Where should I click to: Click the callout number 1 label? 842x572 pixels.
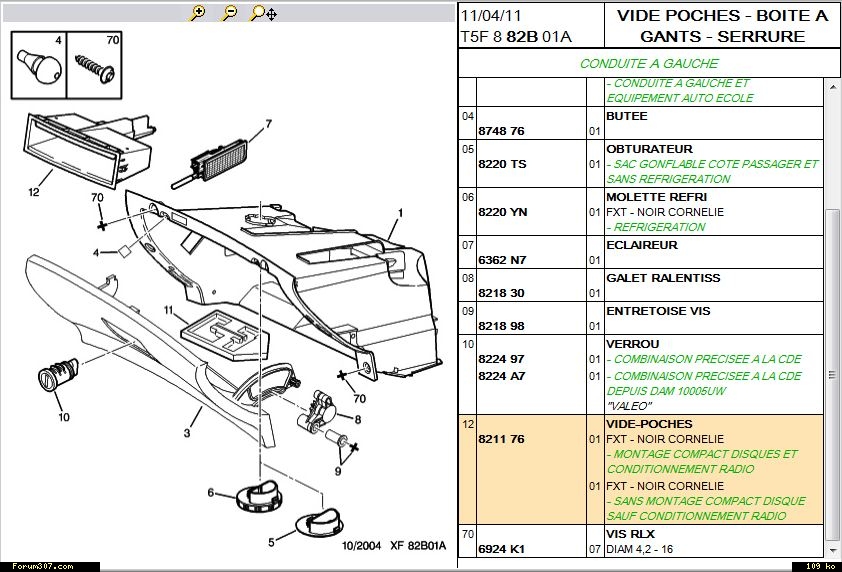400,212
